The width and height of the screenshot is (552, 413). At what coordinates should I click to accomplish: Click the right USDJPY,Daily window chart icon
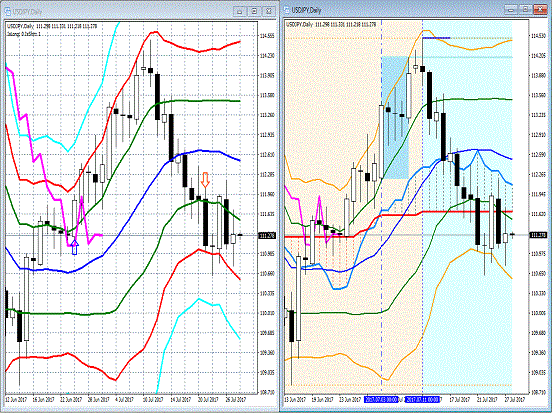pos(287,10)
